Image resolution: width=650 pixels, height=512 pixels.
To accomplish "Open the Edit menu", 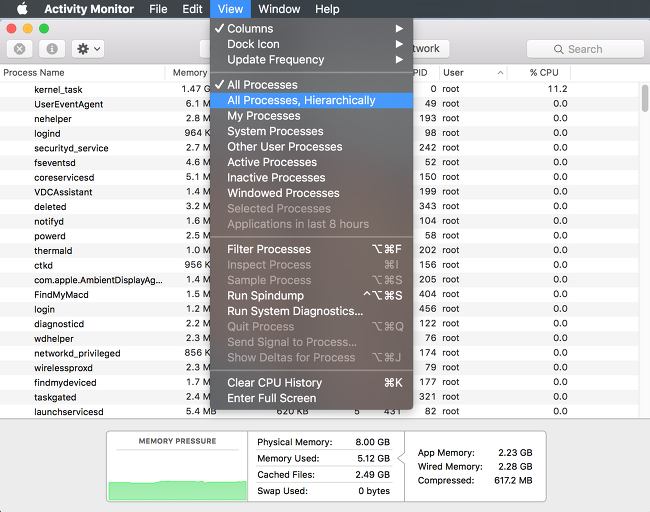I will [192, 9].
